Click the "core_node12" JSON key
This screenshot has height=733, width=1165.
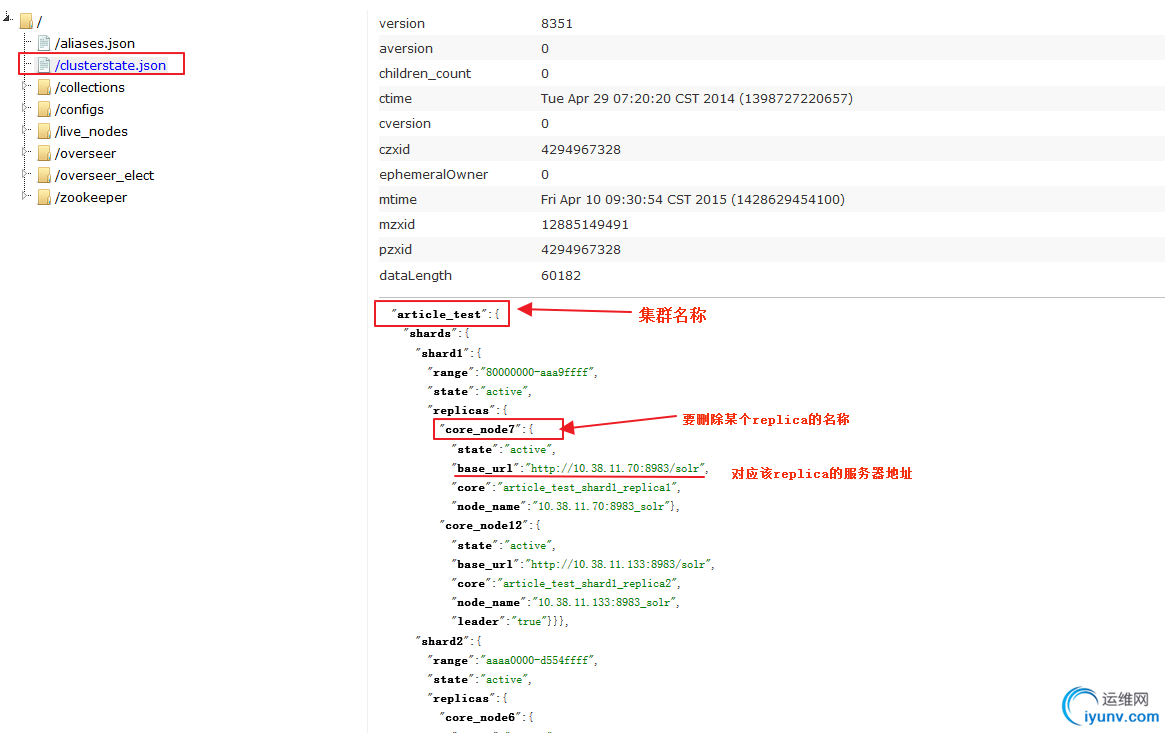click(x=484, y=525)
